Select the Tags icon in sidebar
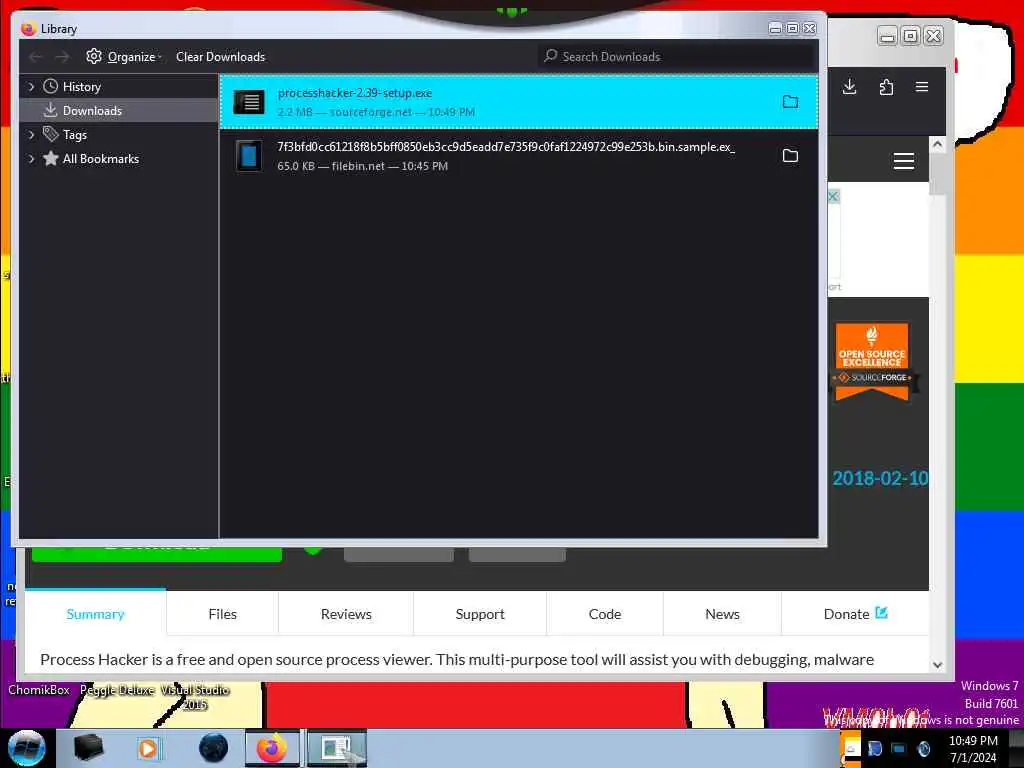Screen dimensions: 1024x768 coord(50,134)
